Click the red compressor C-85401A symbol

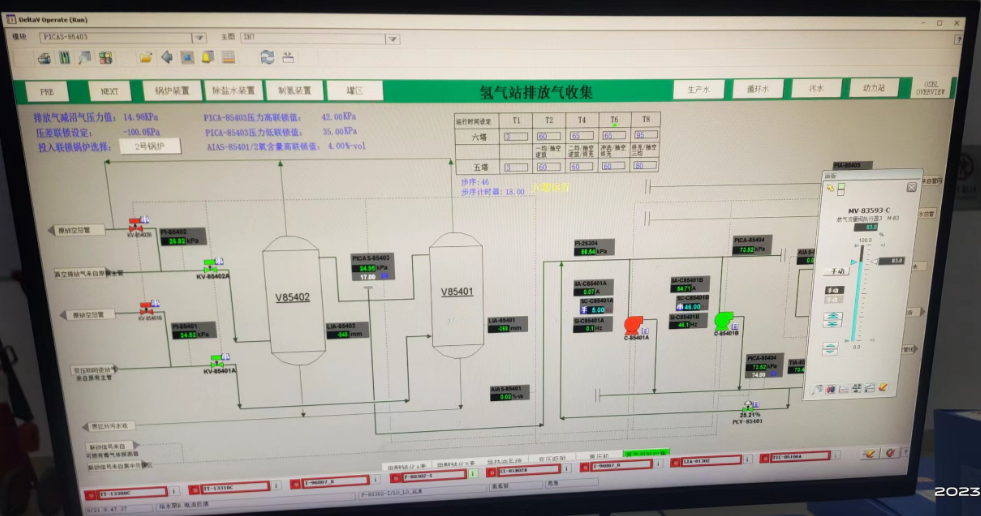coord(633,324)
